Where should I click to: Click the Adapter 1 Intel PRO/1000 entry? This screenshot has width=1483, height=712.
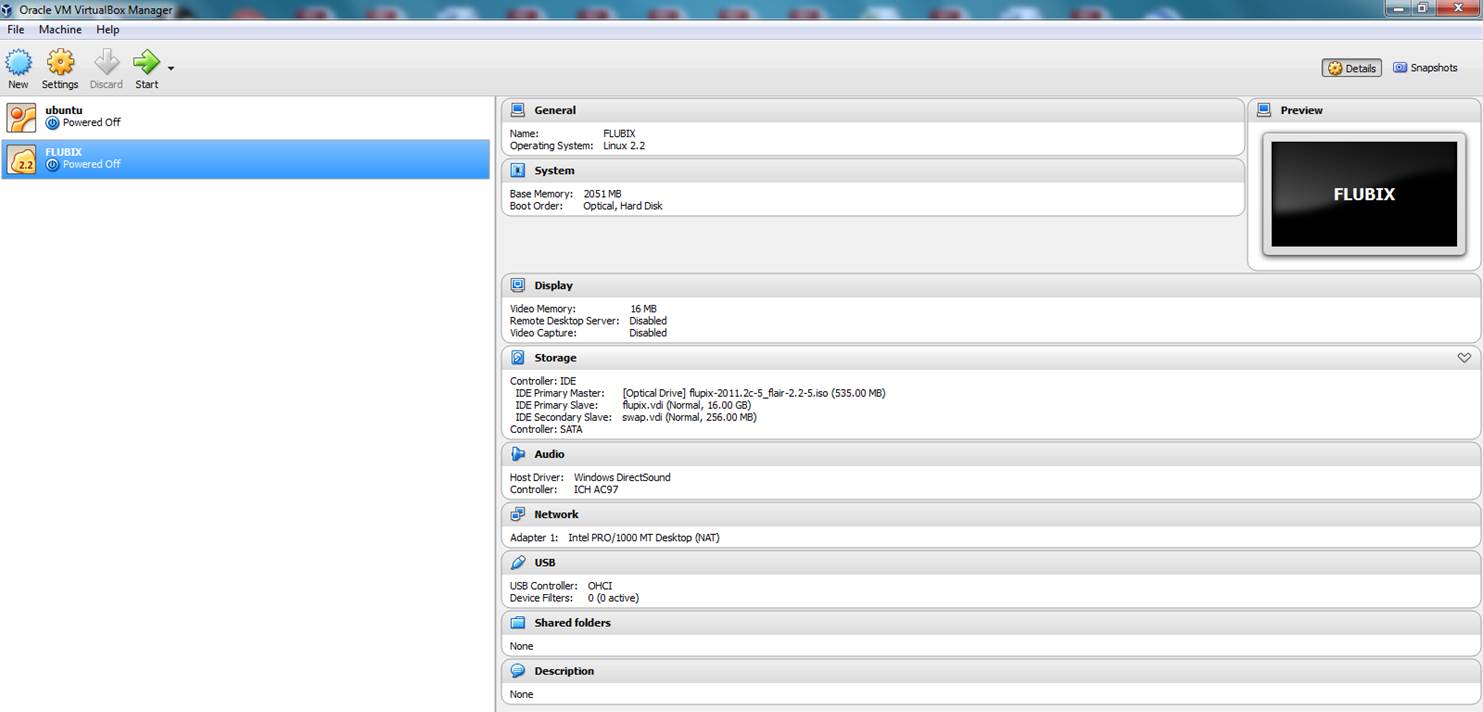point(643,538)
